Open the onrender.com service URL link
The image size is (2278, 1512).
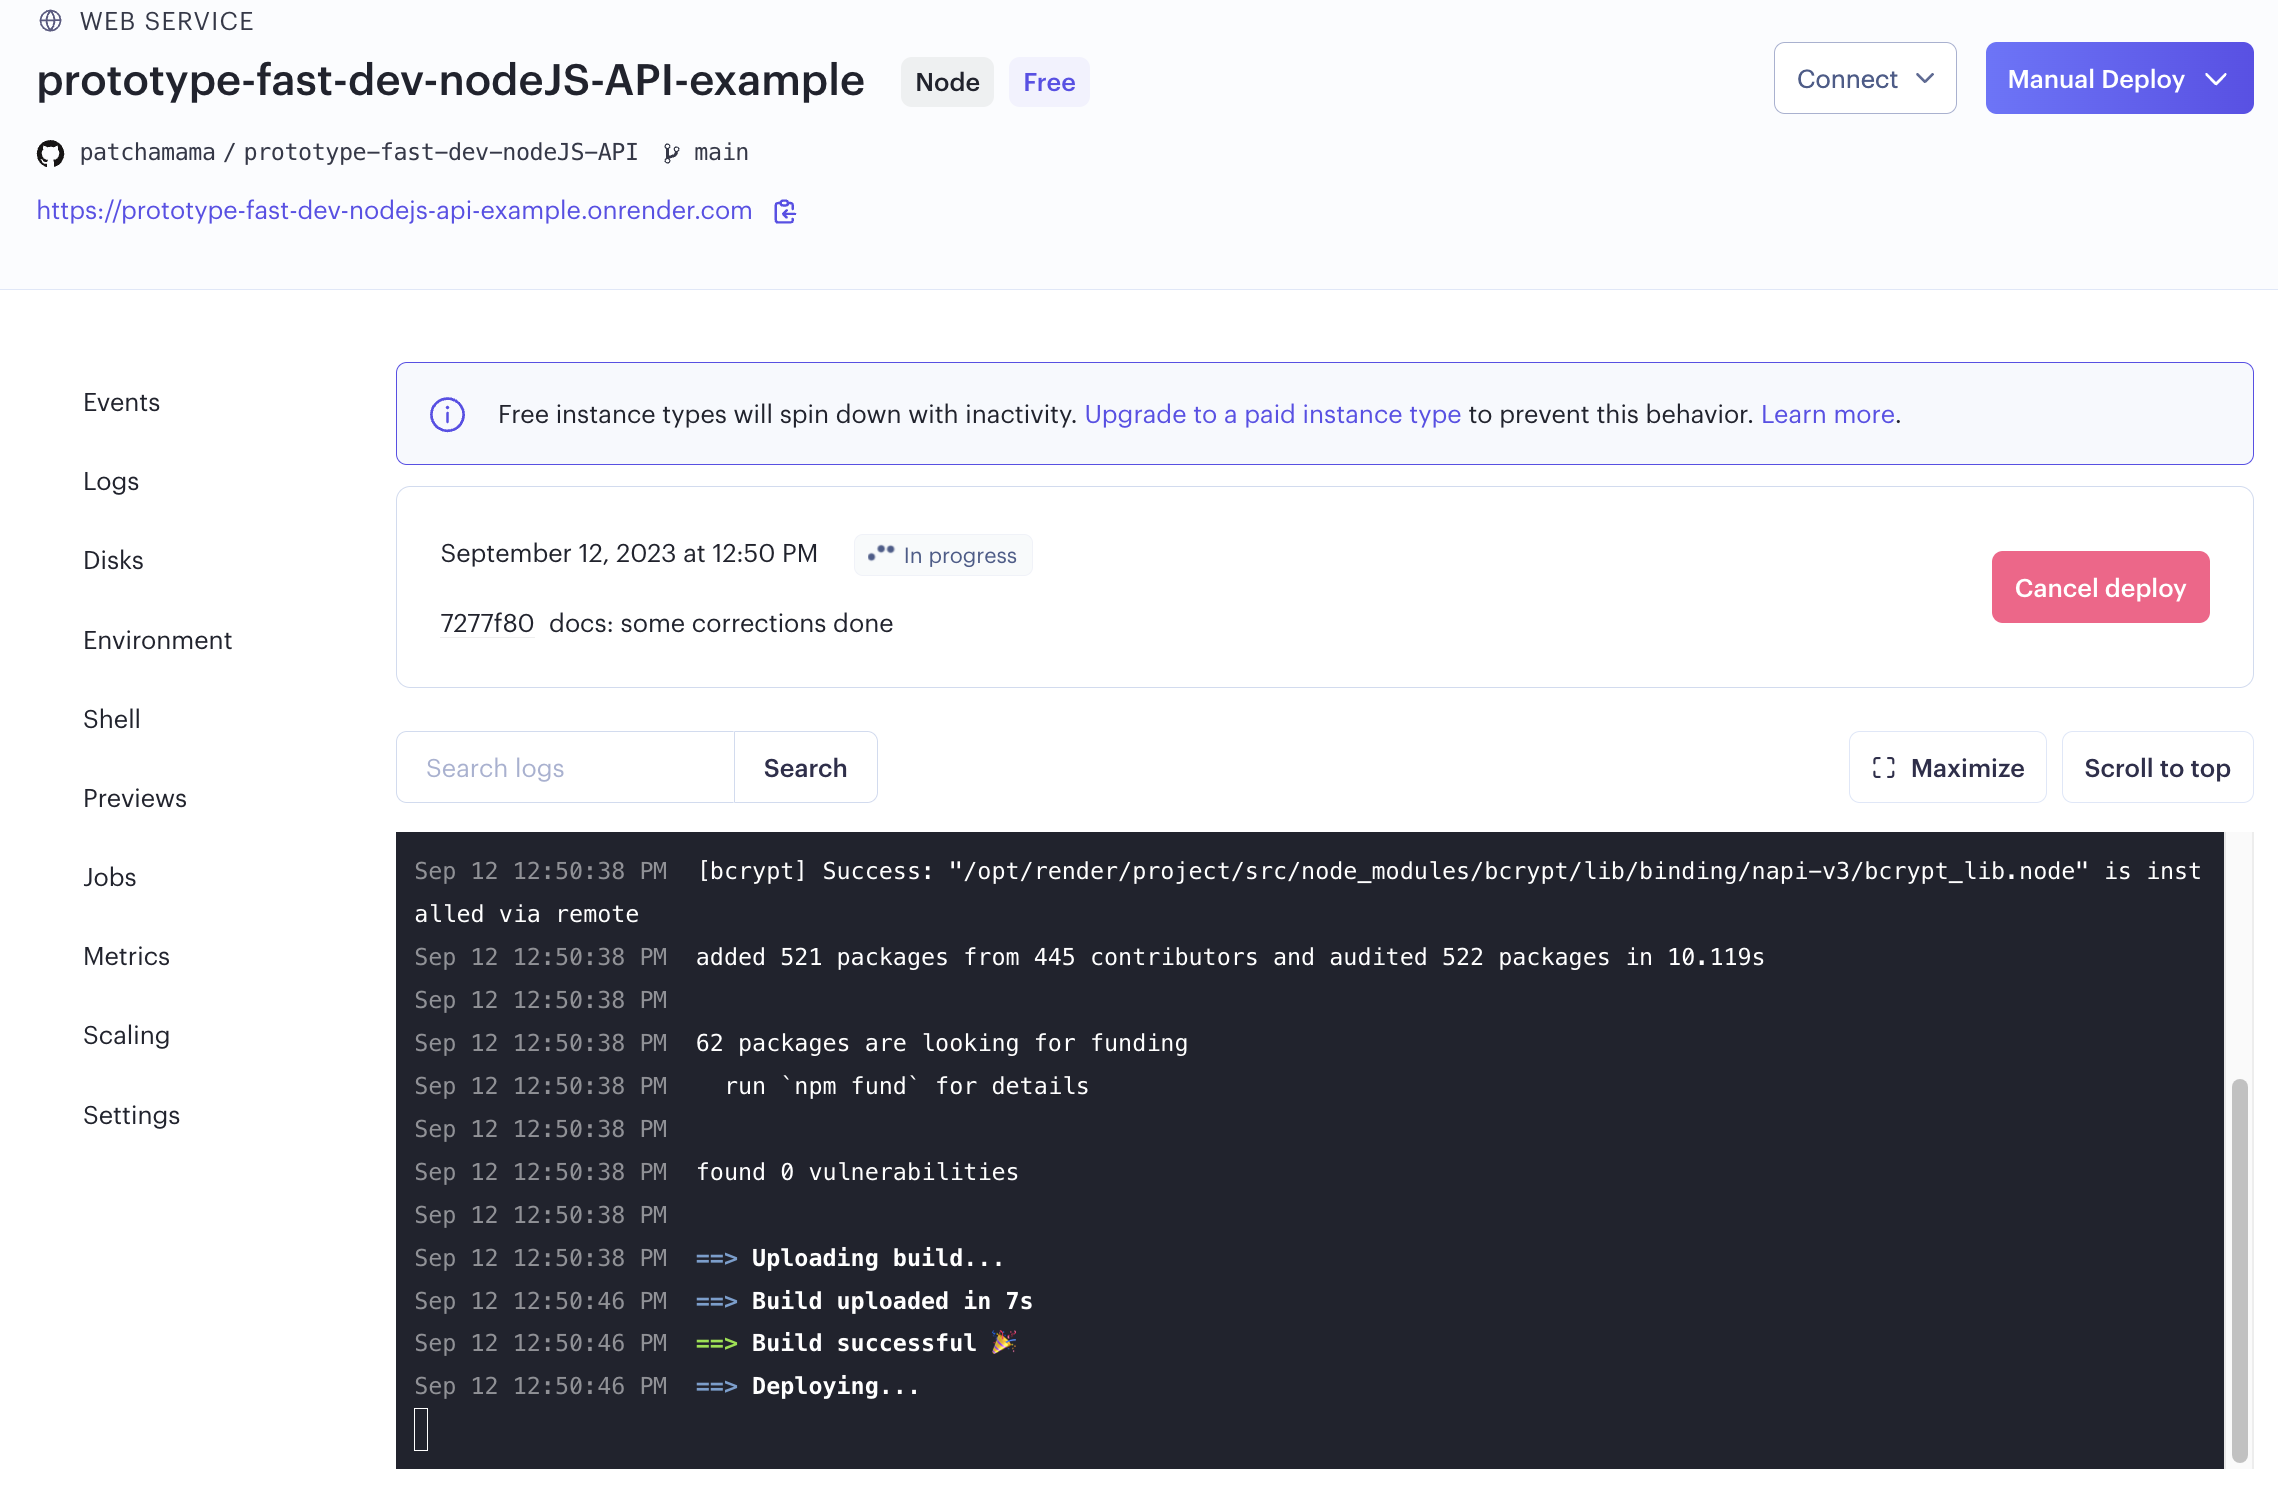[x=394, y=211]
